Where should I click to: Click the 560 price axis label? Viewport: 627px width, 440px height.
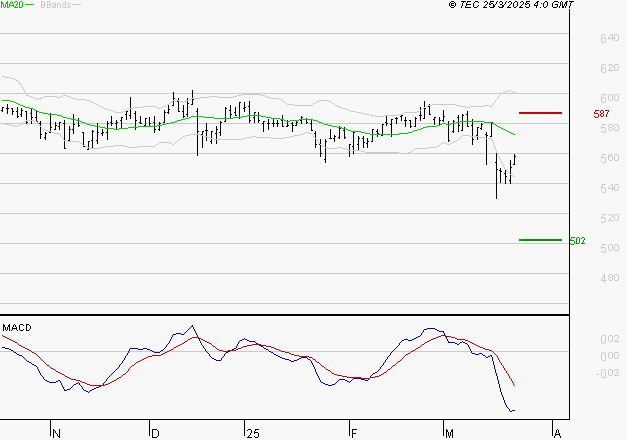610,158
